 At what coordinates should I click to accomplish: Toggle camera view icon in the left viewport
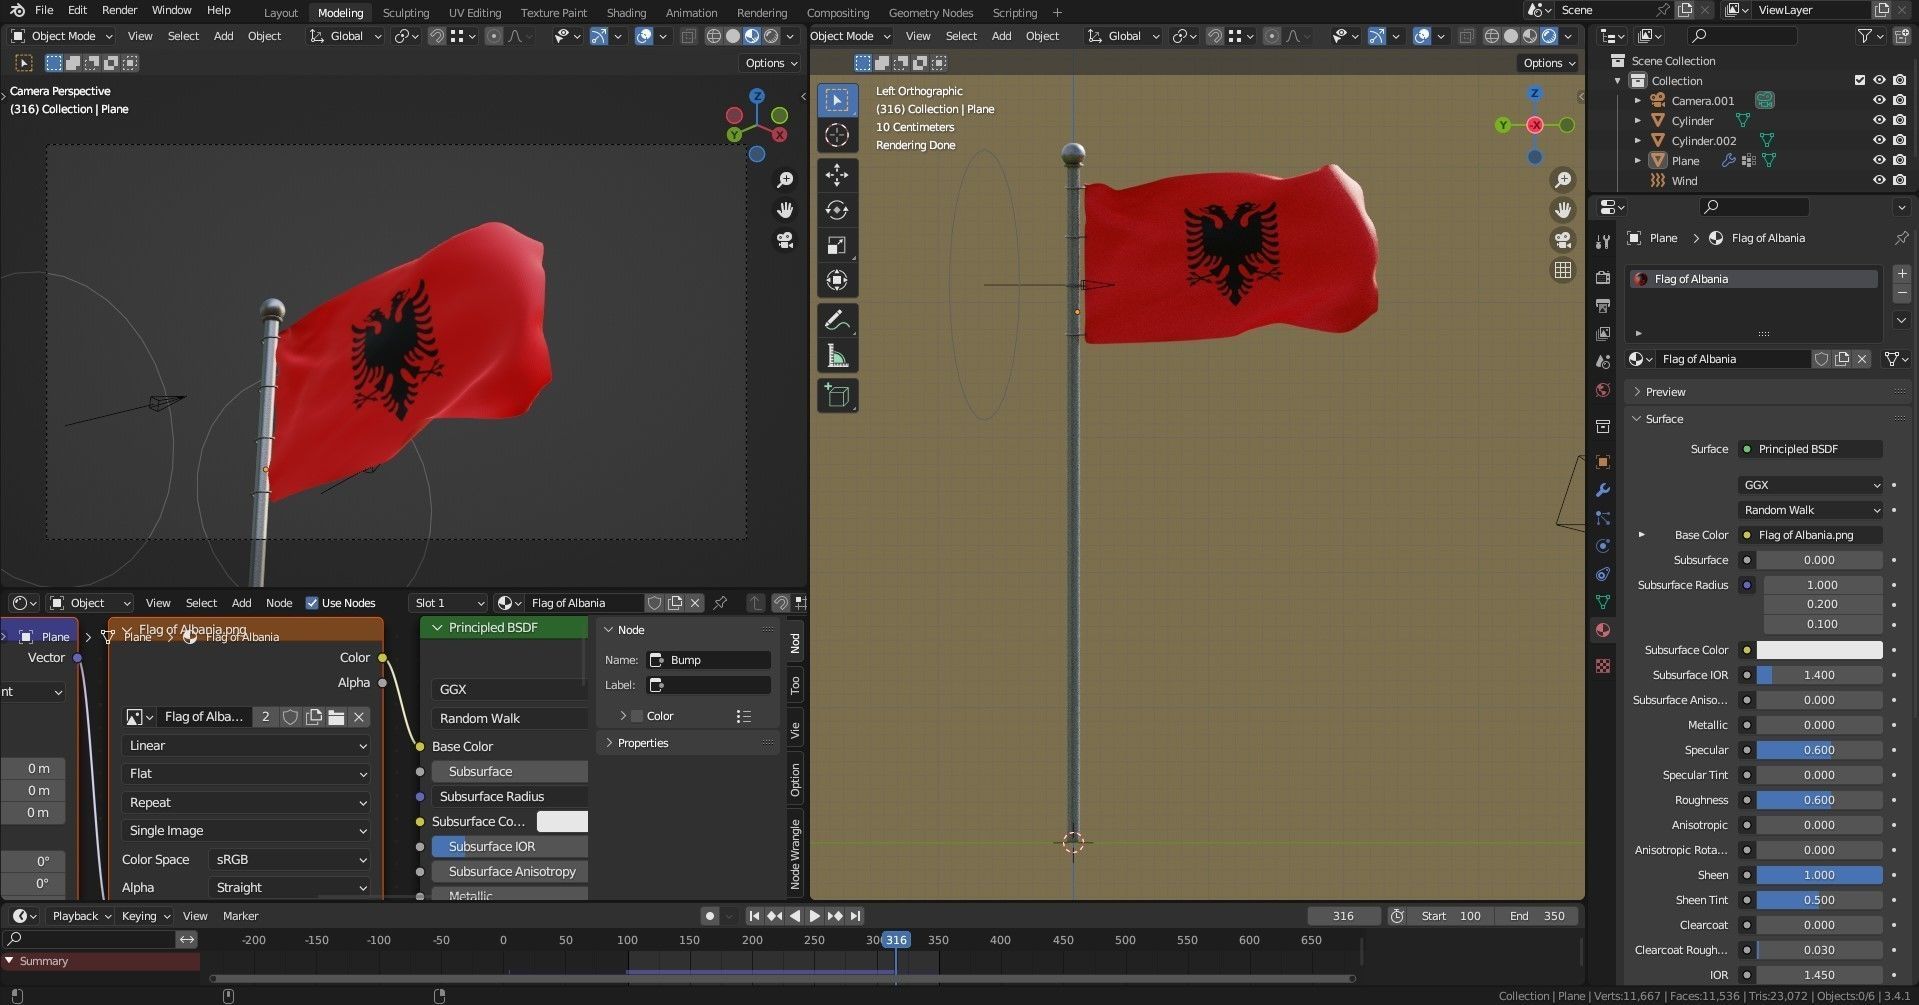[x=785, y=240]
